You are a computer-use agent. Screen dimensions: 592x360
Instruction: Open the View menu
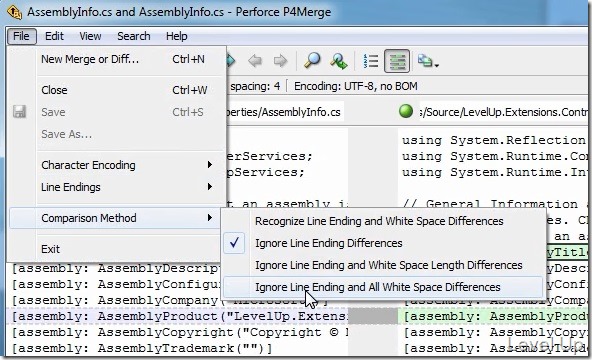tap(90, 36)
